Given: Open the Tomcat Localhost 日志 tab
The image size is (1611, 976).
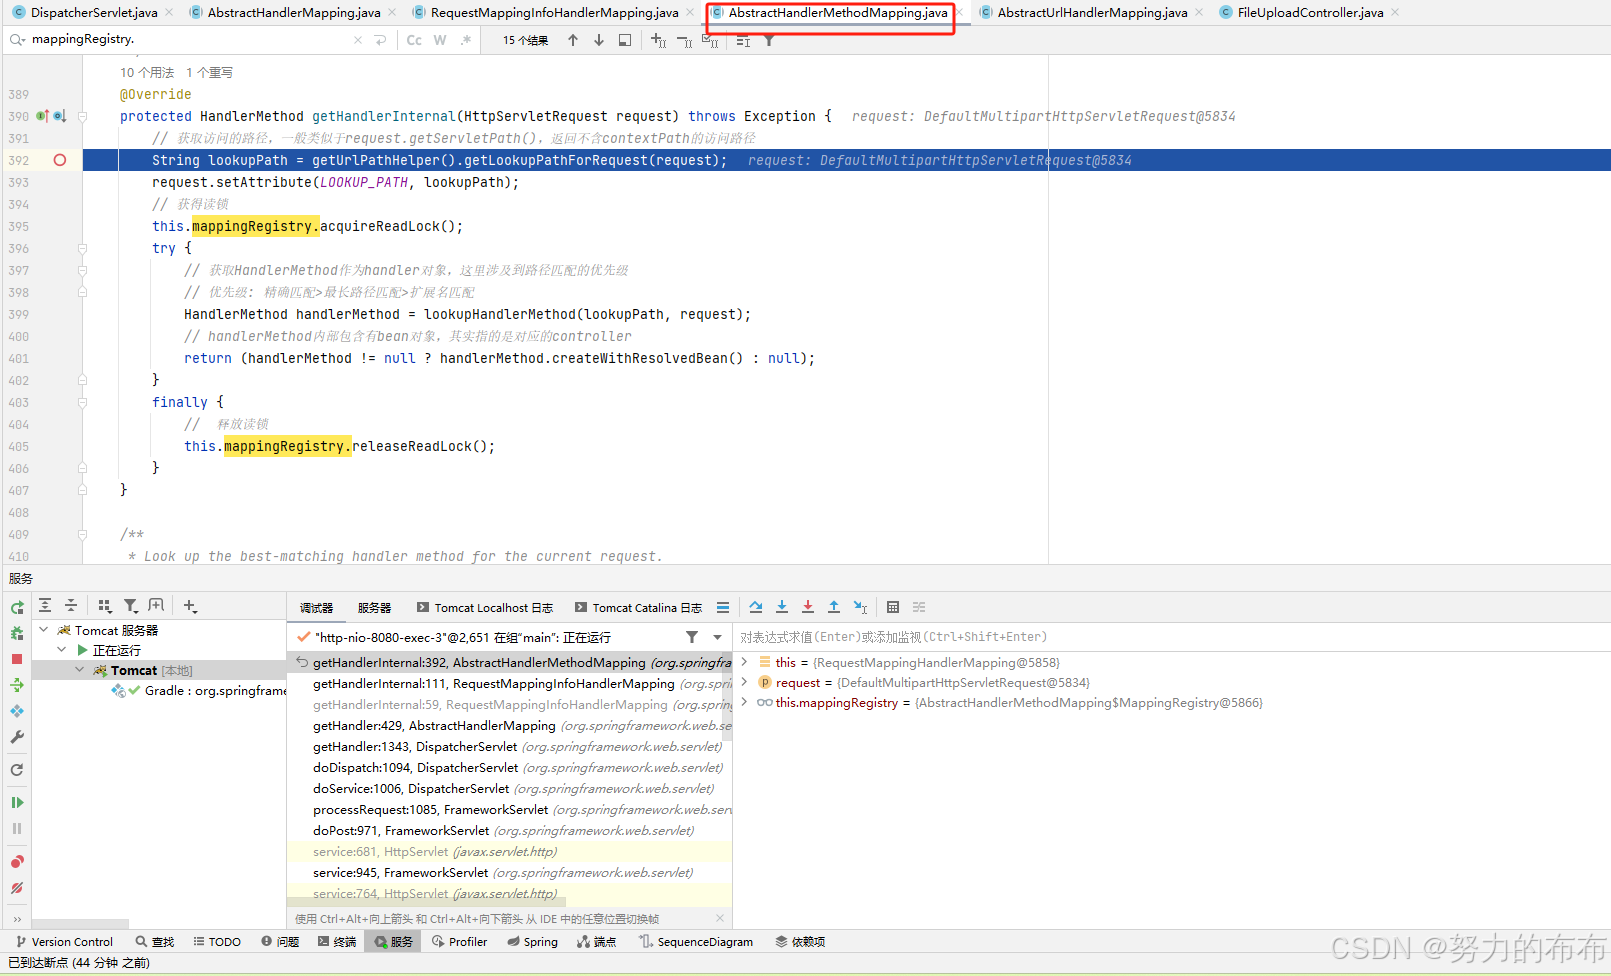Looking at the screenshot, I should coord(485,608).
